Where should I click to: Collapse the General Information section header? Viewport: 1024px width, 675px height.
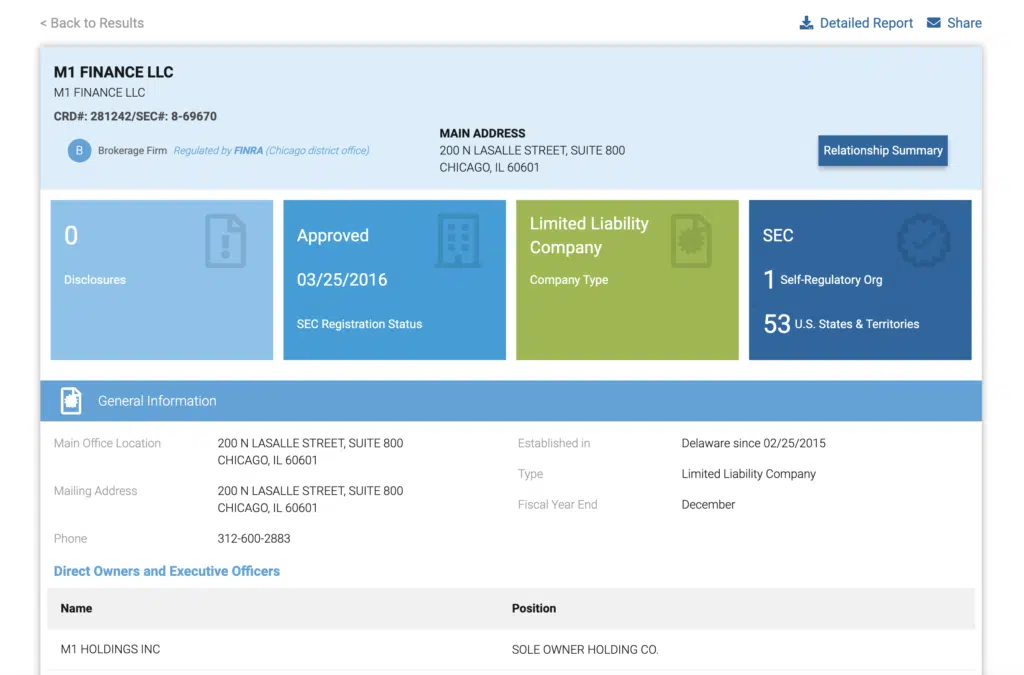point(510,401)
